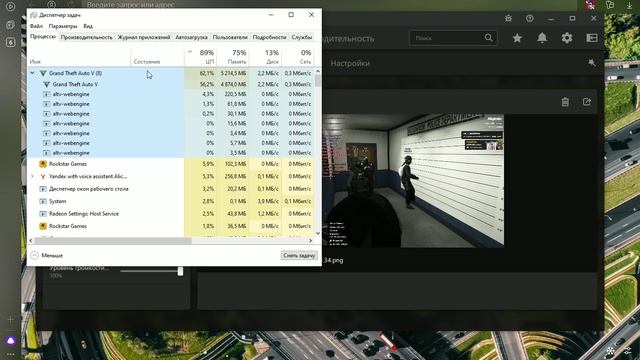
Task: Open the help question-mark icon in Radeon title bar
Action: tap(530, 18)
